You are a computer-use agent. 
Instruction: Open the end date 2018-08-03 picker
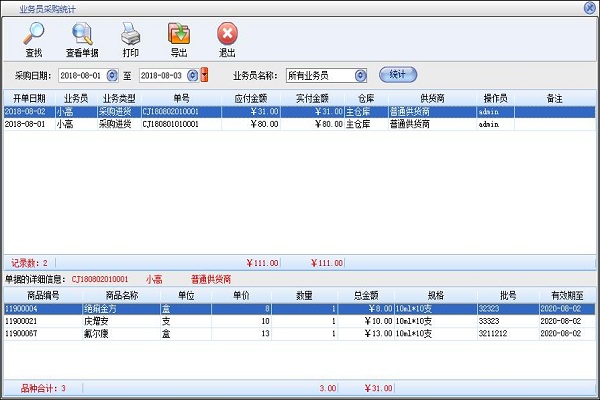[x=193, y=75]
